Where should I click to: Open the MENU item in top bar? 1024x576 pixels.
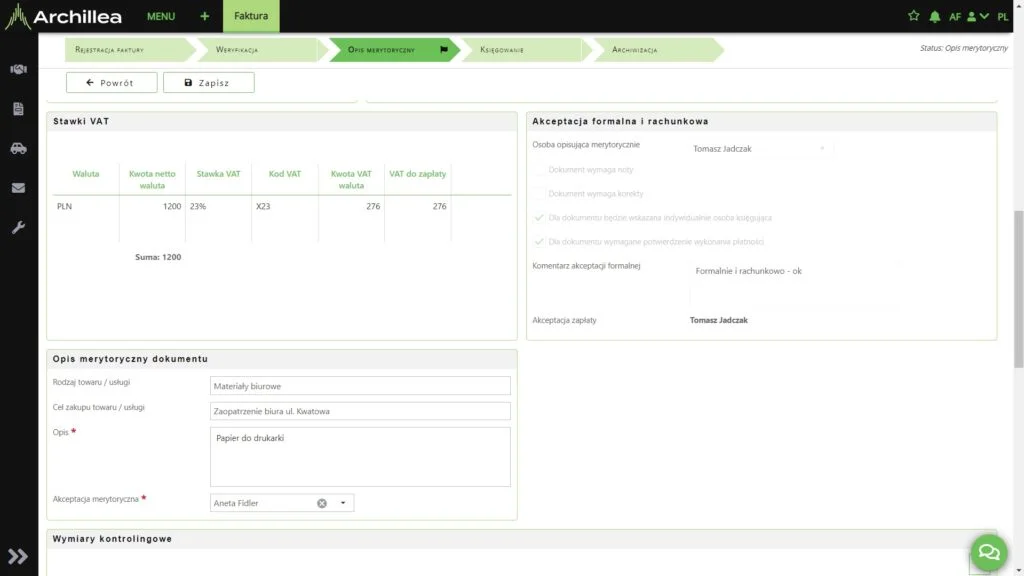tap(160, 16)
